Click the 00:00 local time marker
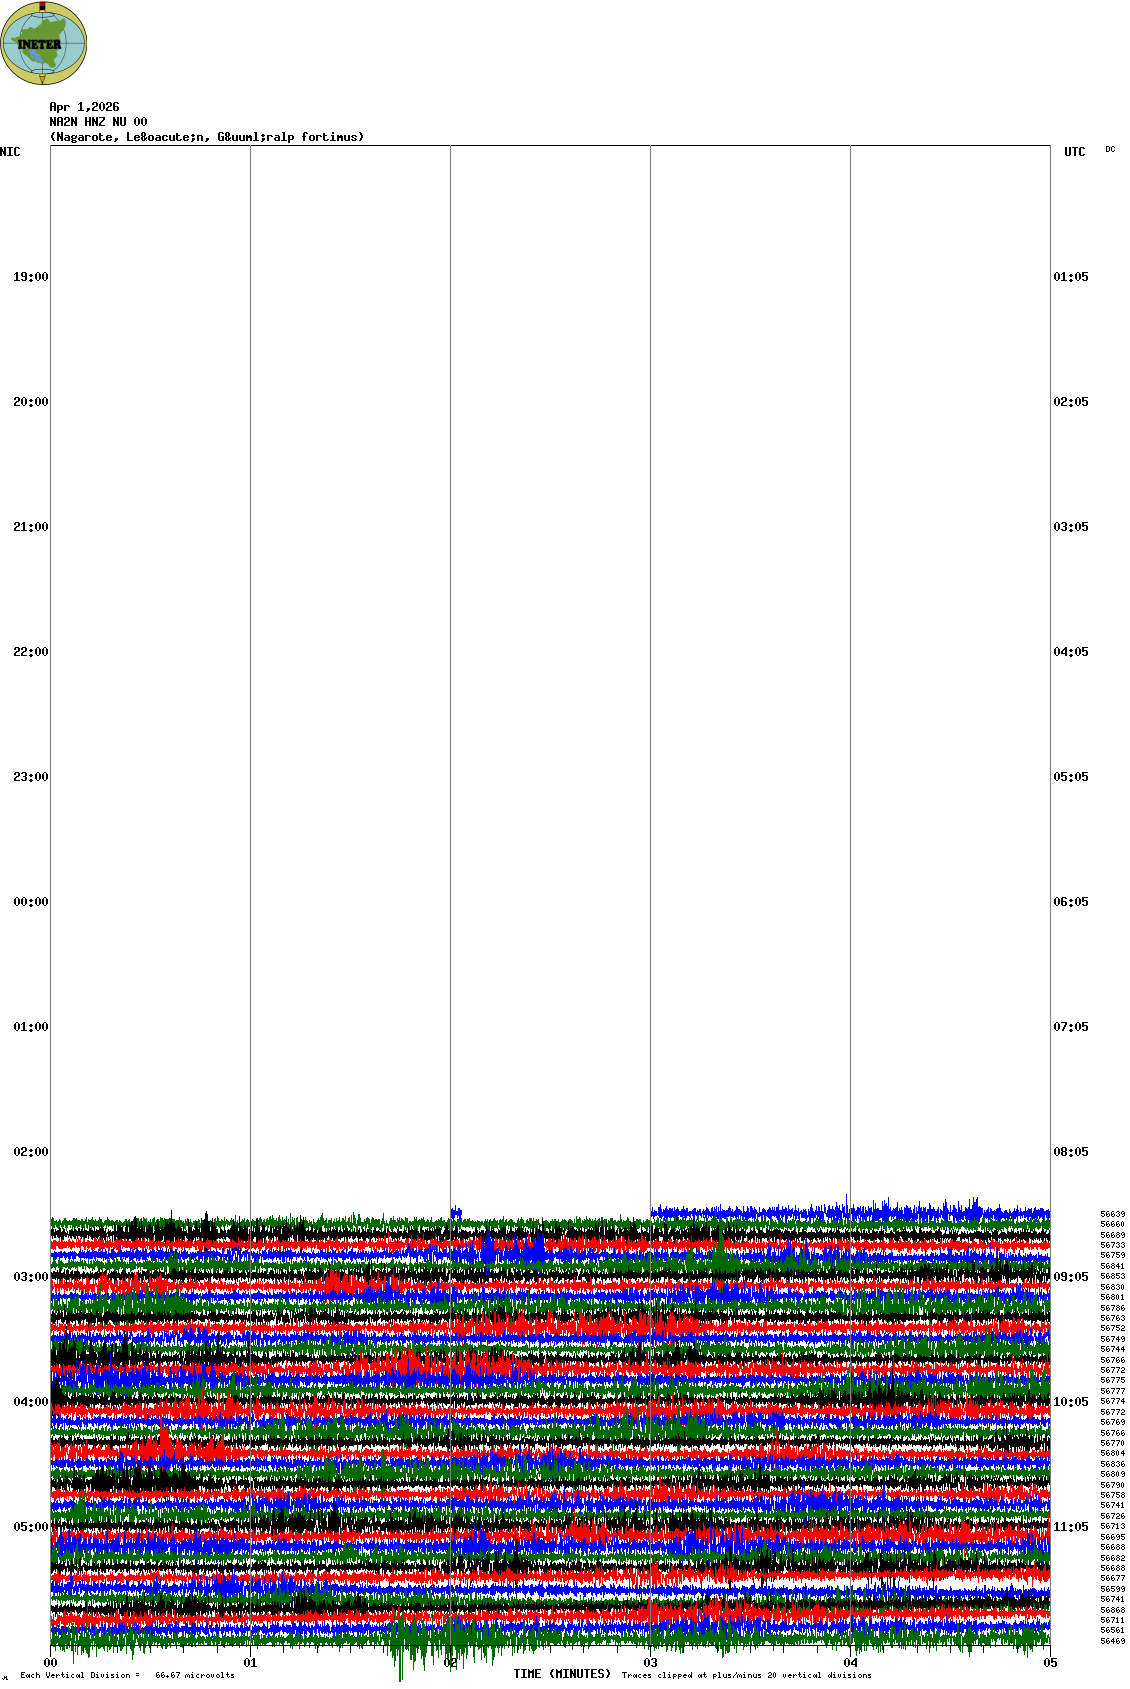Image resolution: width=1130 pixels, height=1689 pixels. click(30, 902)
